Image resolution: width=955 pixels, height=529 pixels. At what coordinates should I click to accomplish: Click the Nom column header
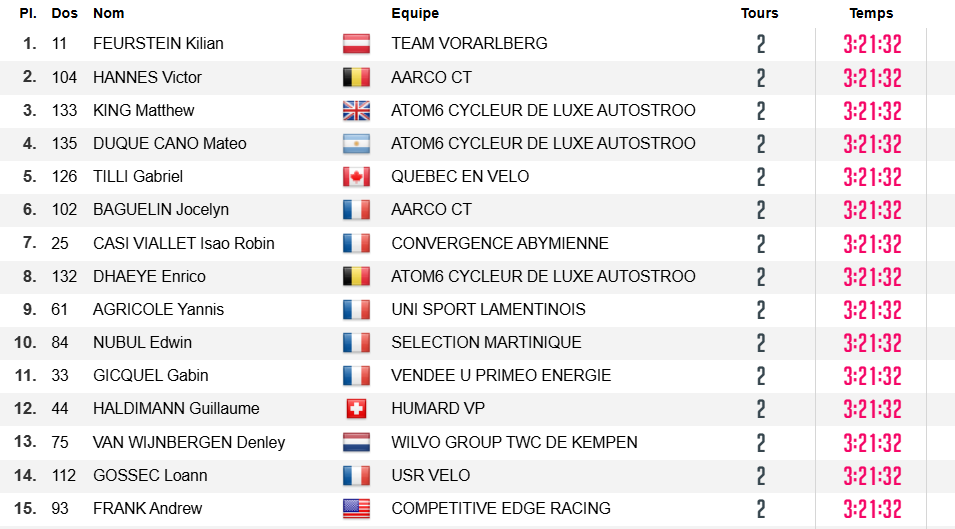(108, 13)
